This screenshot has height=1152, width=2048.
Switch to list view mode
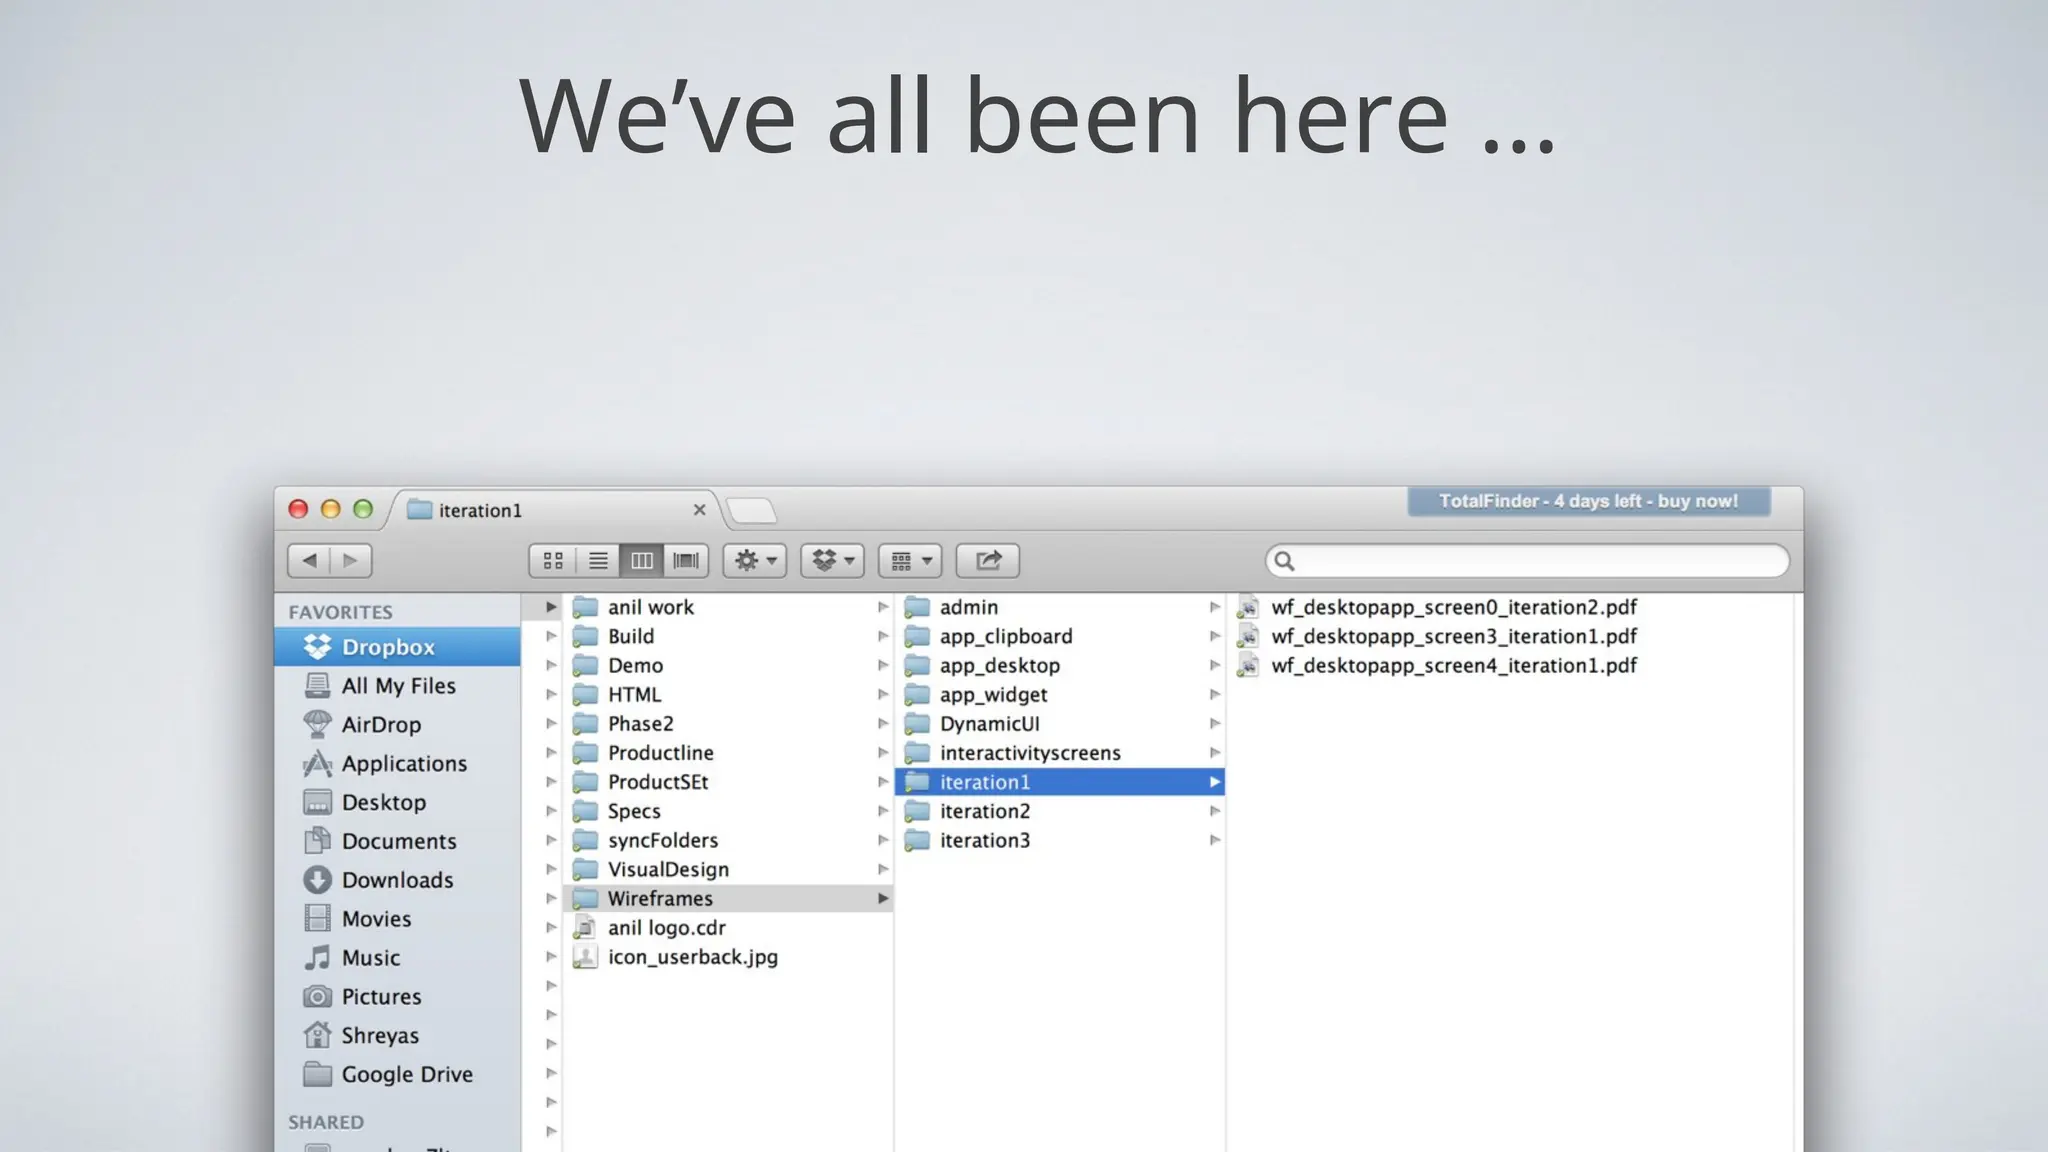click(598, 561)
